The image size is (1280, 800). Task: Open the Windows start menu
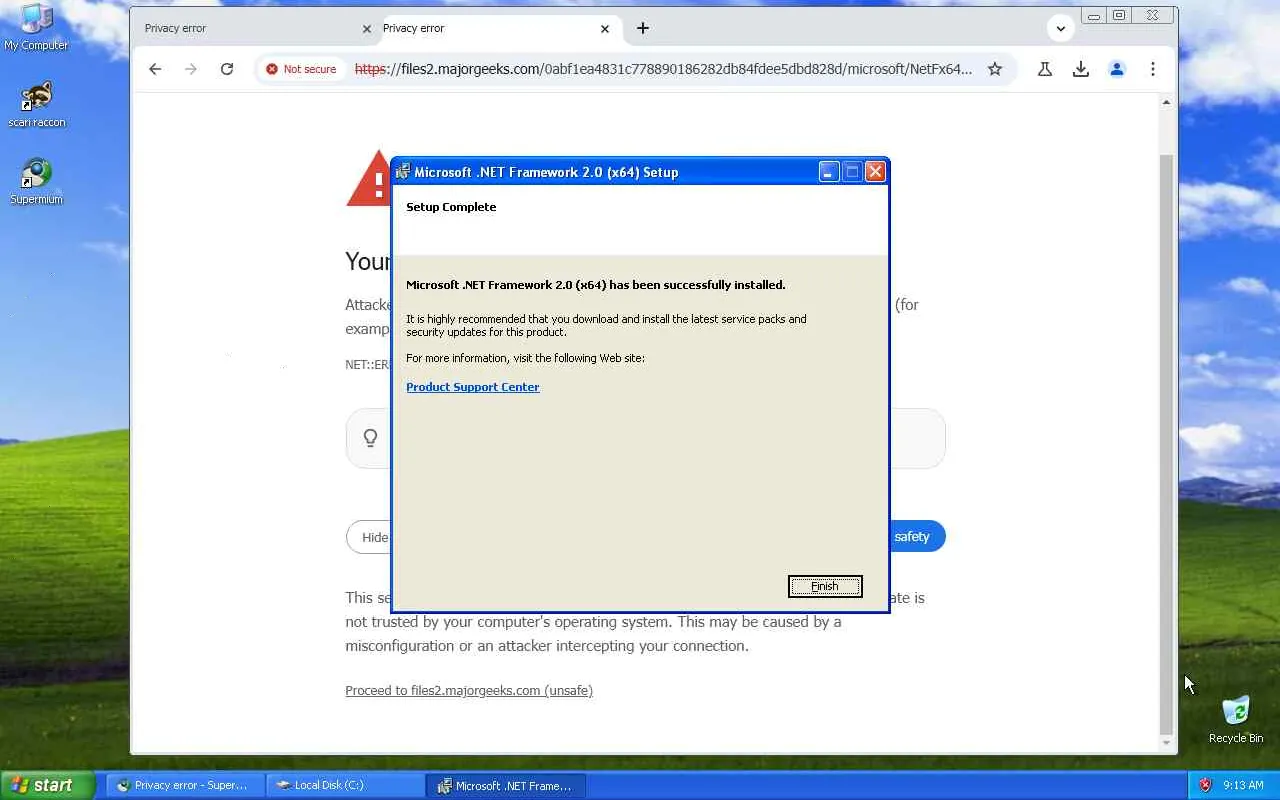pyautogui.click(x=47, y=785)
